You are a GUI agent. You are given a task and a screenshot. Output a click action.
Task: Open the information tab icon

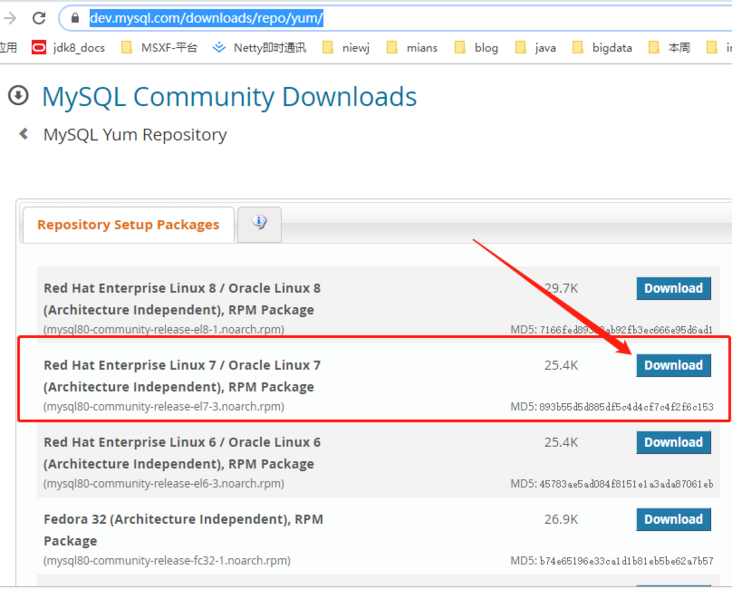259,223
